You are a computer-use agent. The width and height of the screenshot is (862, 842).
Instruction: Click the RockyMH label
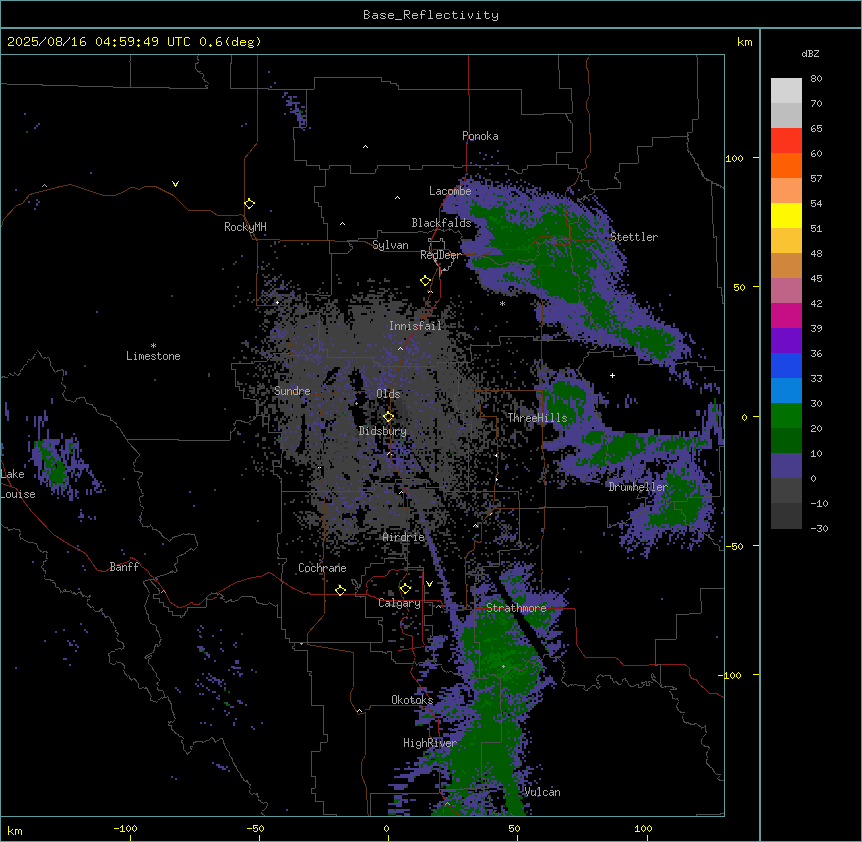pos(245,227)
